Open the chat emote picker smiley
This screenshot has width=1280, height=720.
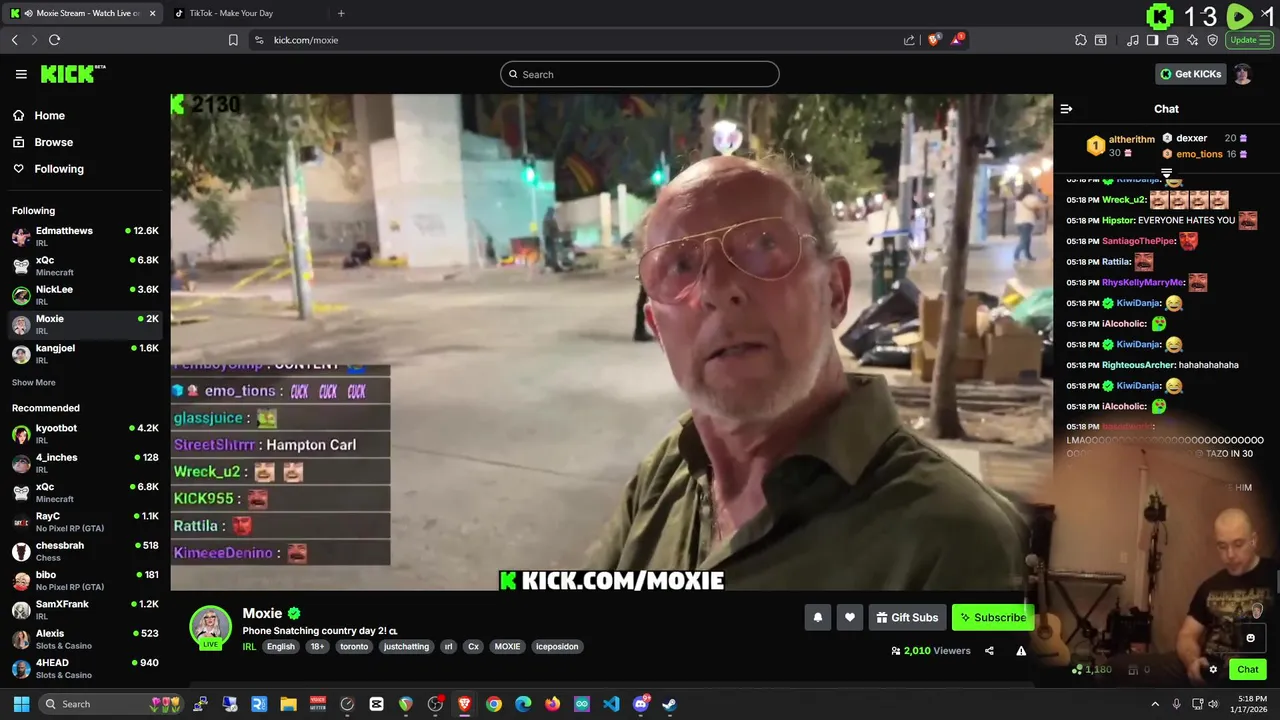(x=1250, y=638)
